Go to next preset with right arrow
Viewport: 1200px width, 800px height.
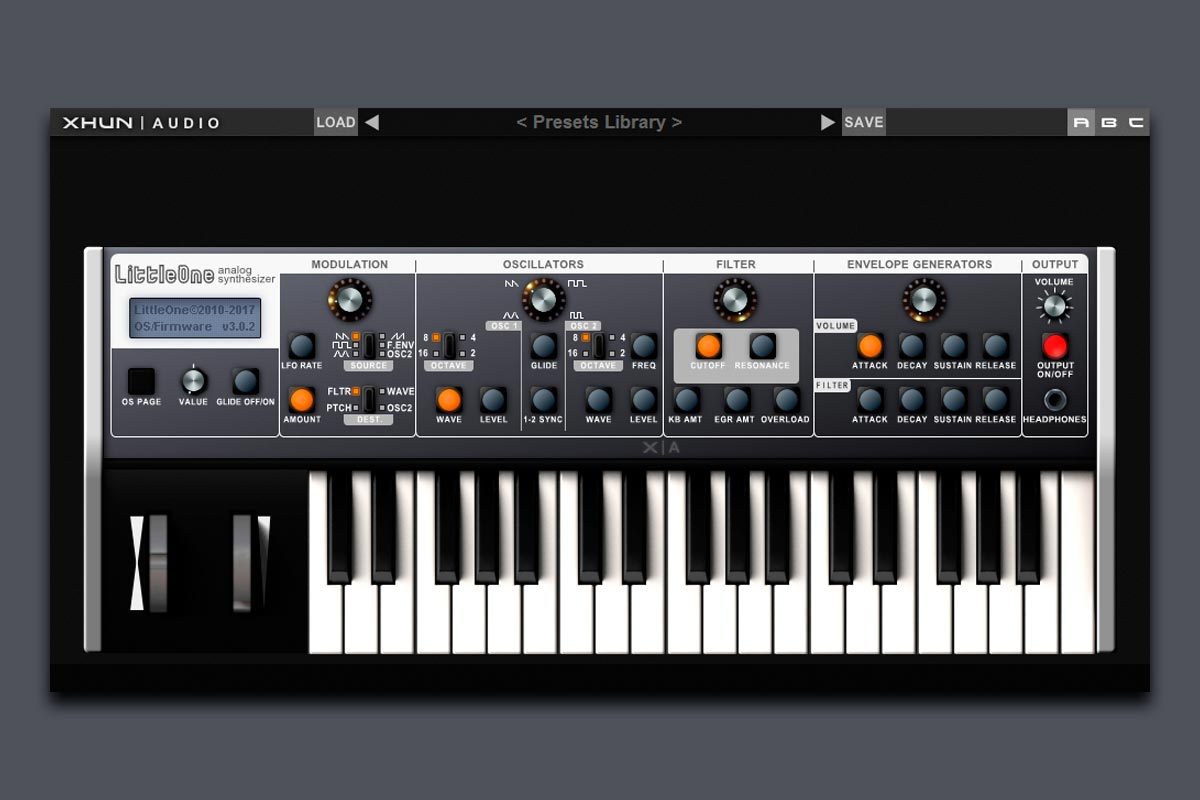(x=827, y=122)
